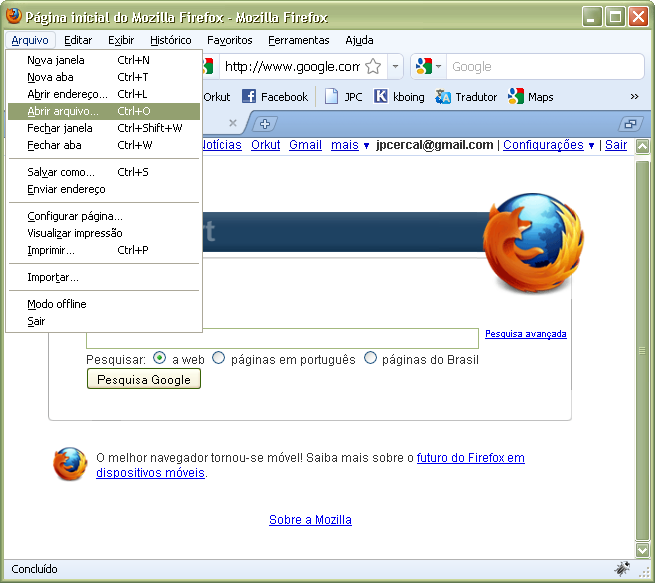Viewport: 655px width, 583px height.
Task: Click the Configurações link
Action: 543,145
